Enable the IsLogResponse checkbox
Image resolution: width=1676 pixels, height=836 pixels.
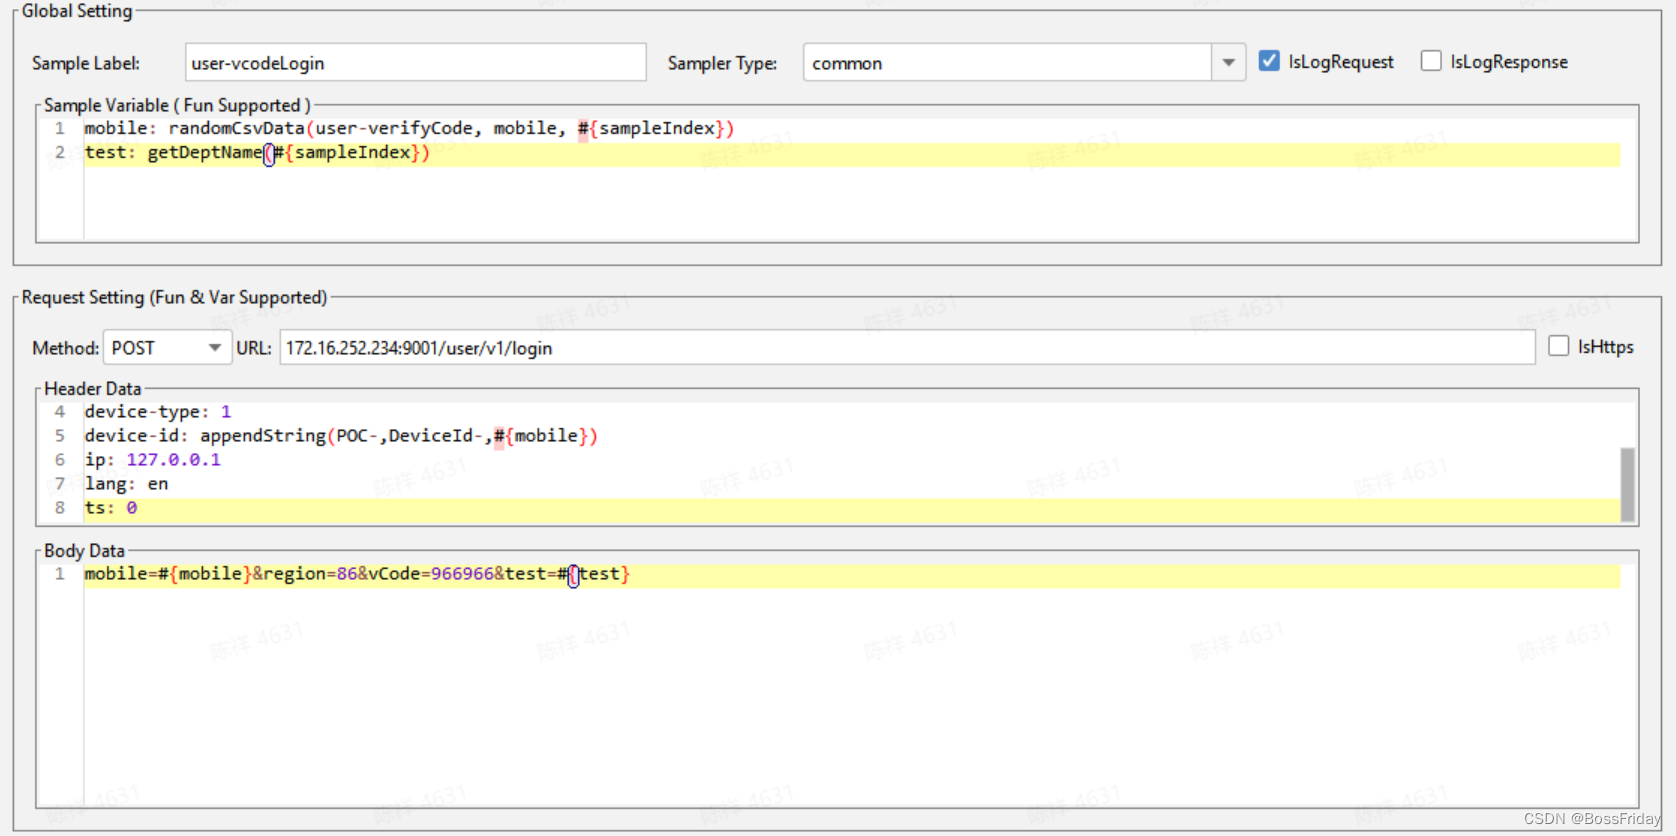(1431, 61)
